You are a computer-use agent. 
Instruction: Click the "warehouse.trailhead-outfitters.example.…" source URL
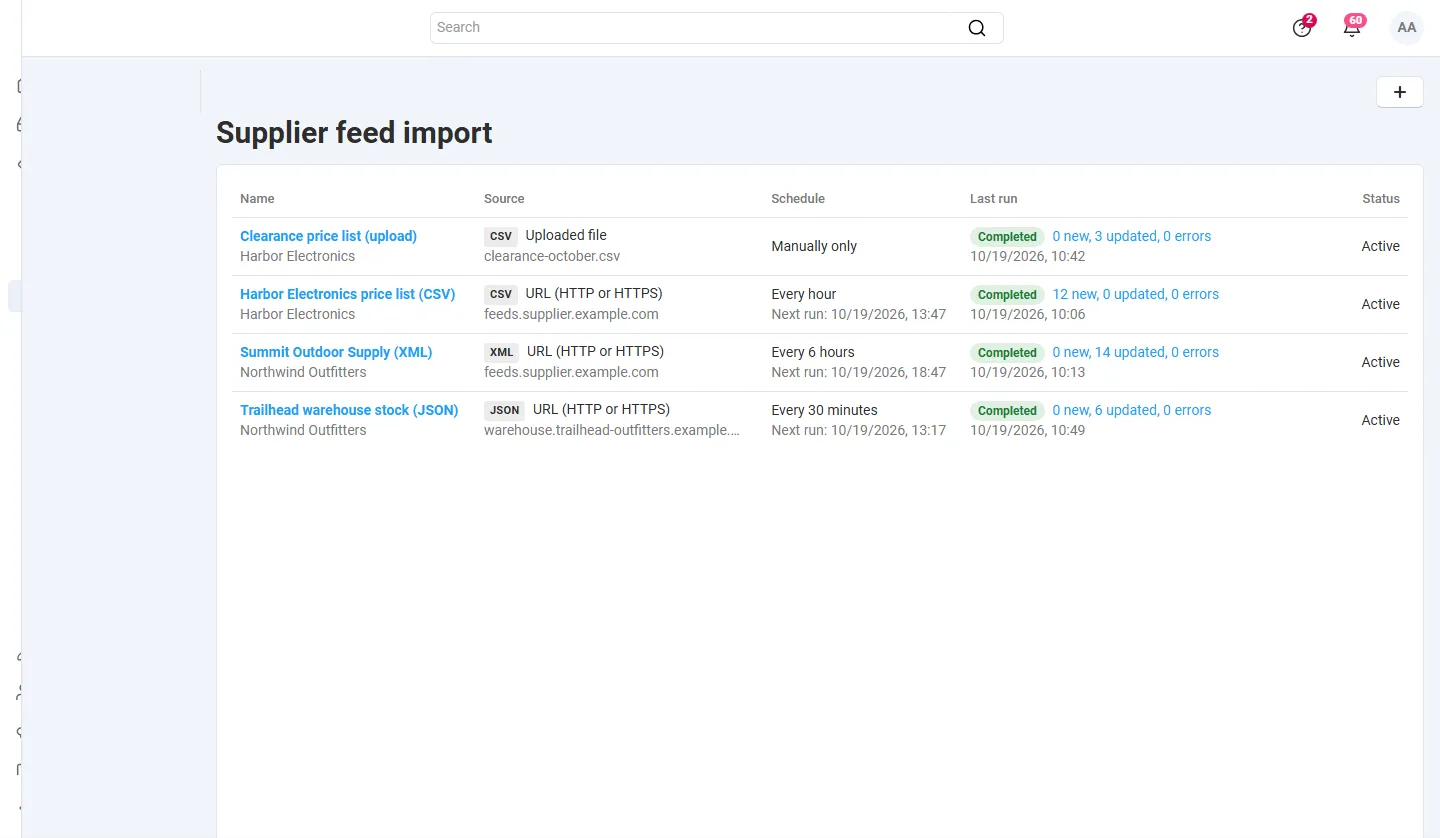(x=612, y=430)
